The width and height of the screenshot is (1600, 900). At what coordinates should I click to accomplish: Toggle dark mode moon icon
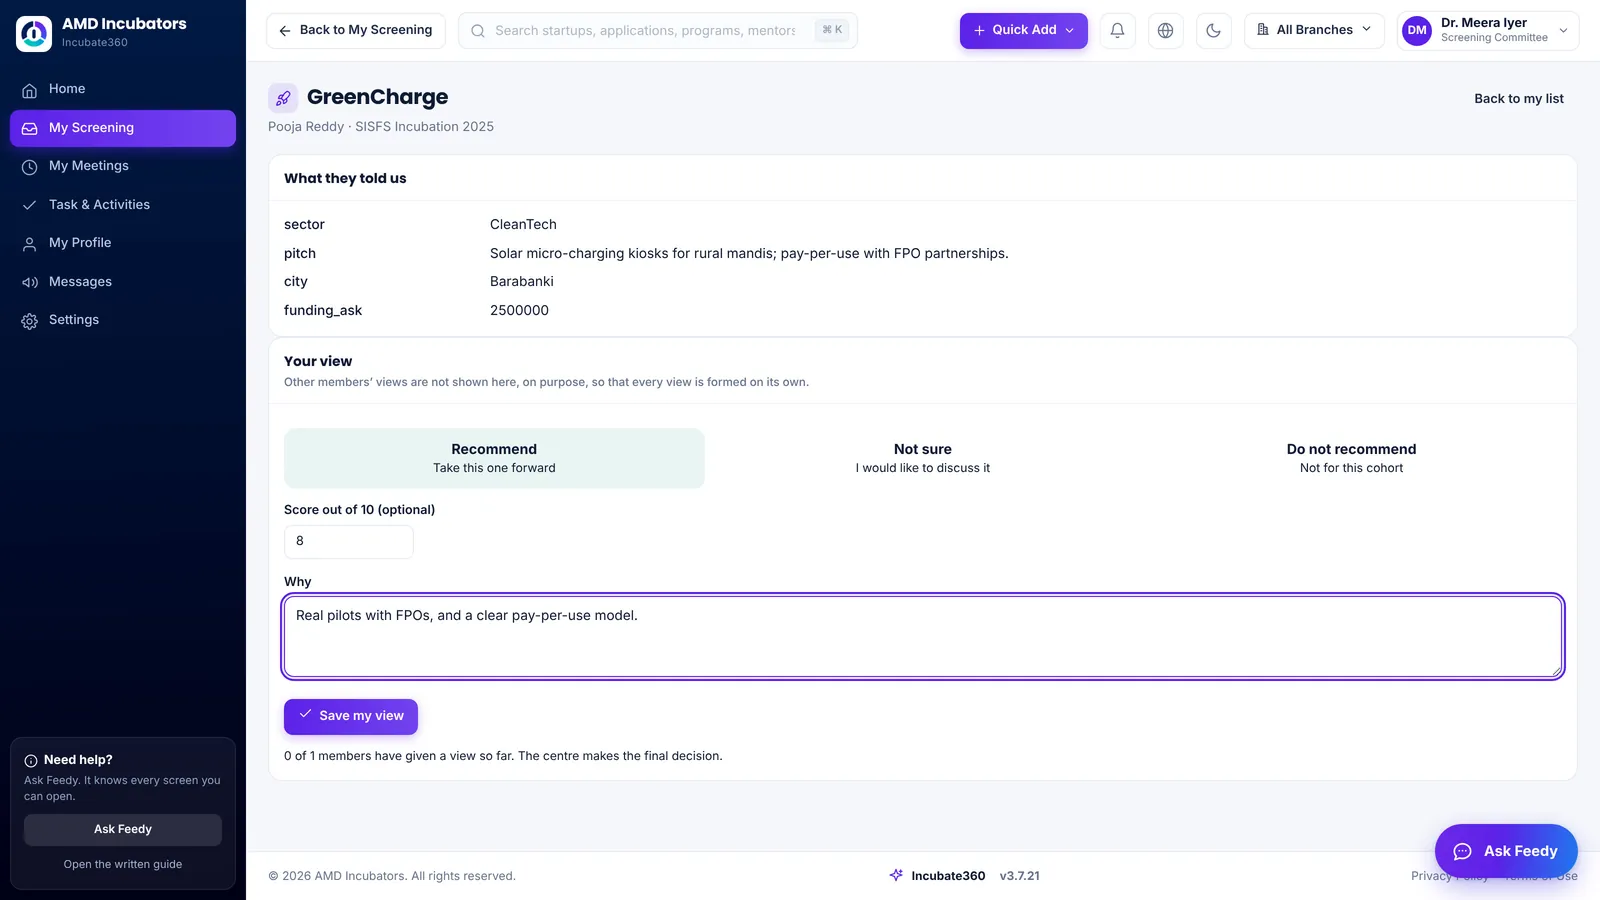click(x=1213, y=30)
